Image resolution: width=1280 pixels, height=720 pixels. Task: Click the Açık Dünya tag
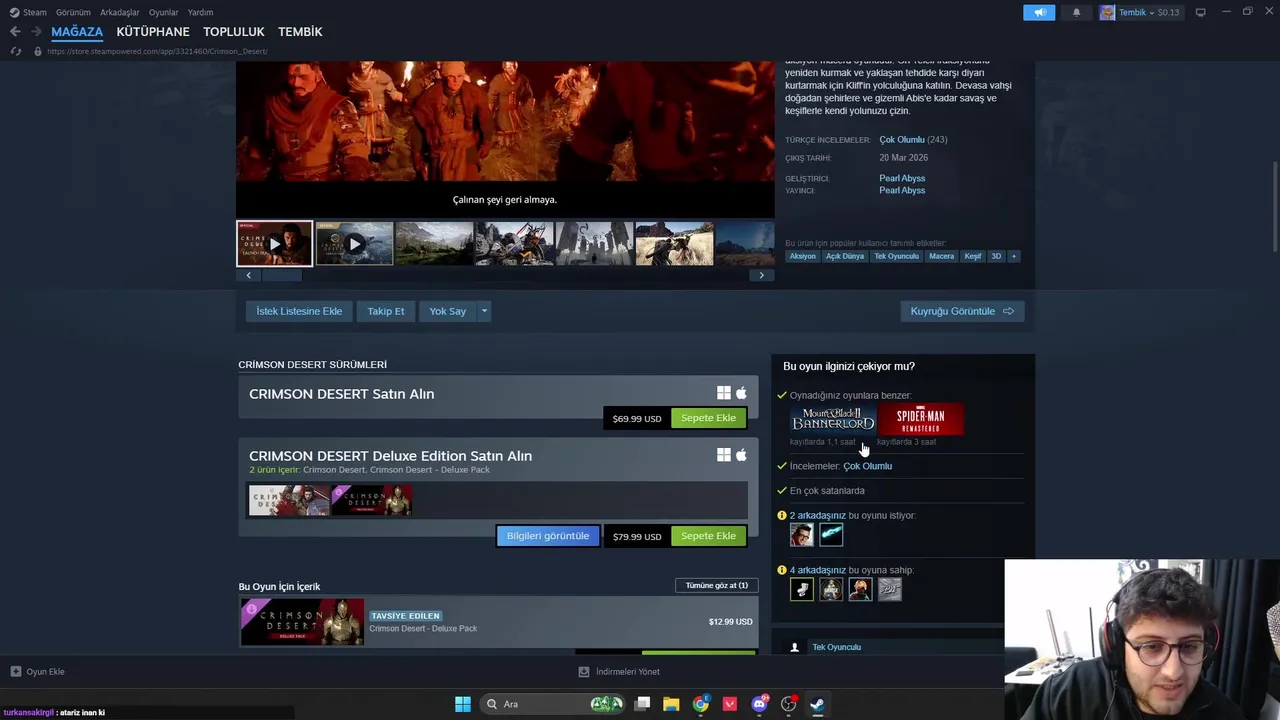(x=845, y=256)
